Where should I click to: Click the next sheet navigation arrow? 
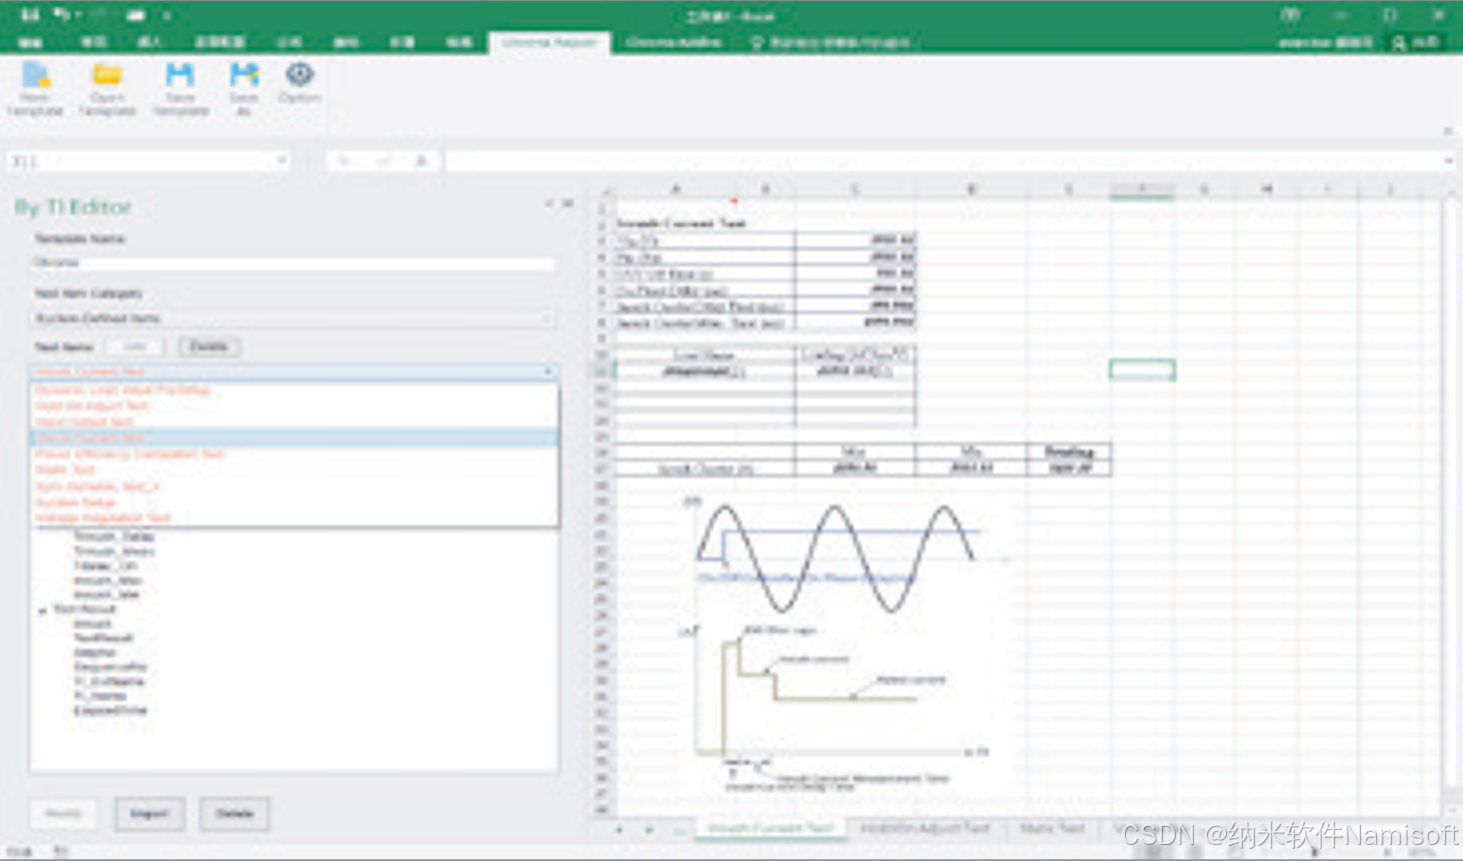tap(649, 829)
